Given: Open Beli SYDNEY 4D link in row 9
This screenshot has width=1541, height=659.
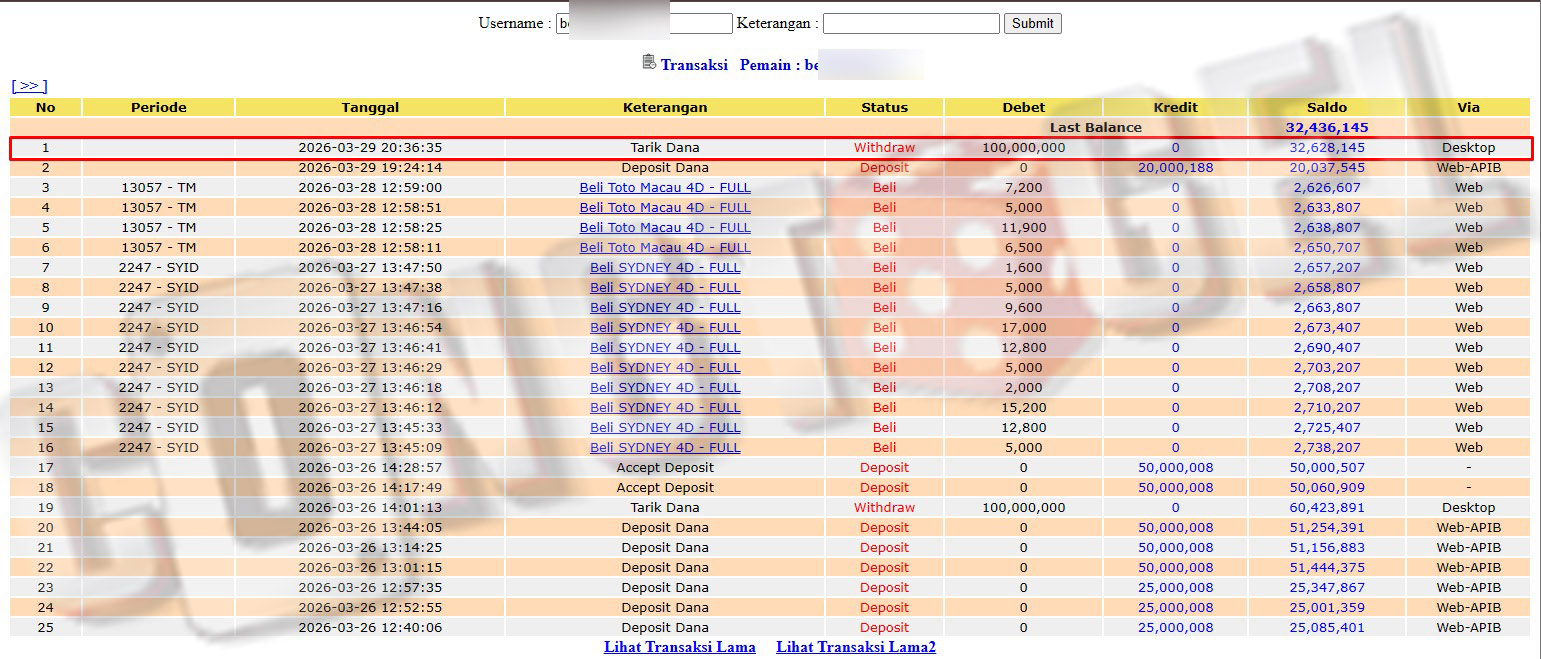Looking at the screenshot, I should 665,307.
